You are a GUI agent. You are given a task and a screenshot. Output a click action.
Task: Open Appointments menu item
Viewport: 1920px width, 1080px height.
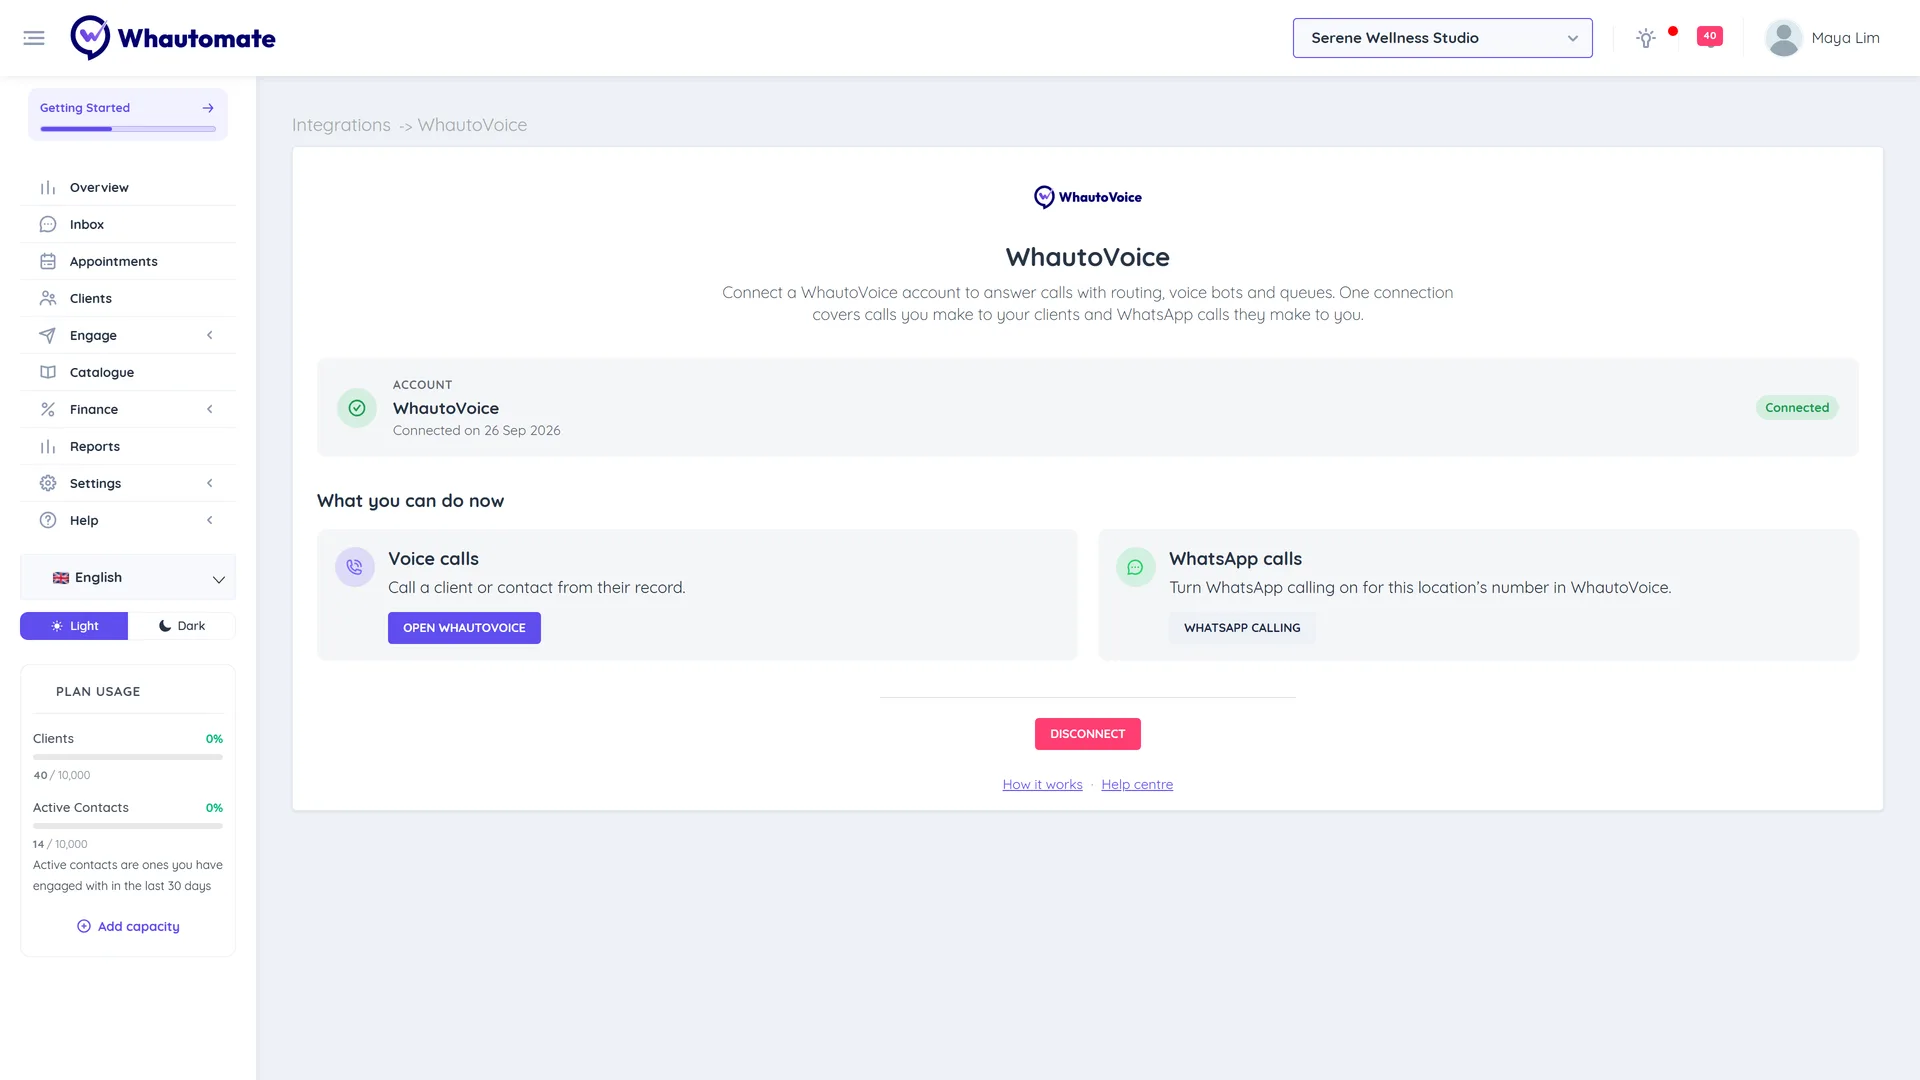(x=128, y=261)
